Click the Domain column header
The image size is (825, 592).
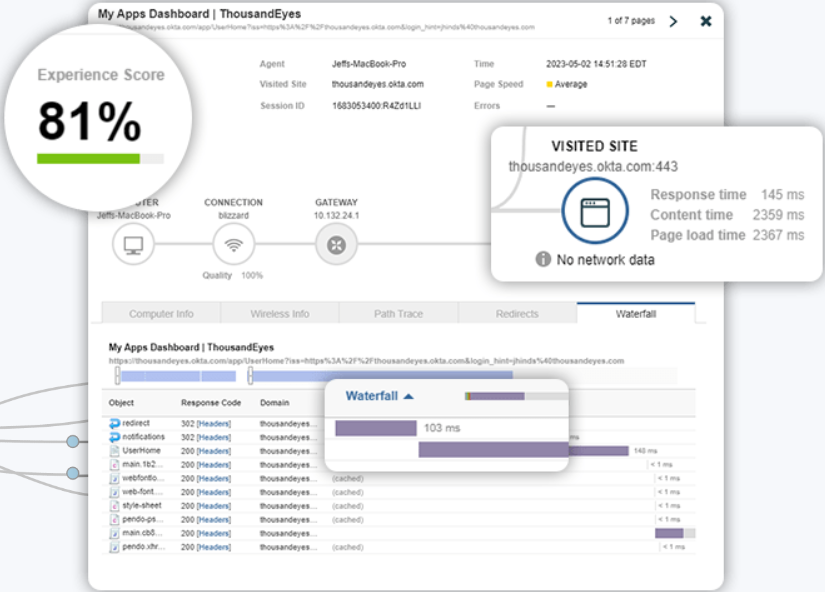[275, 403]
